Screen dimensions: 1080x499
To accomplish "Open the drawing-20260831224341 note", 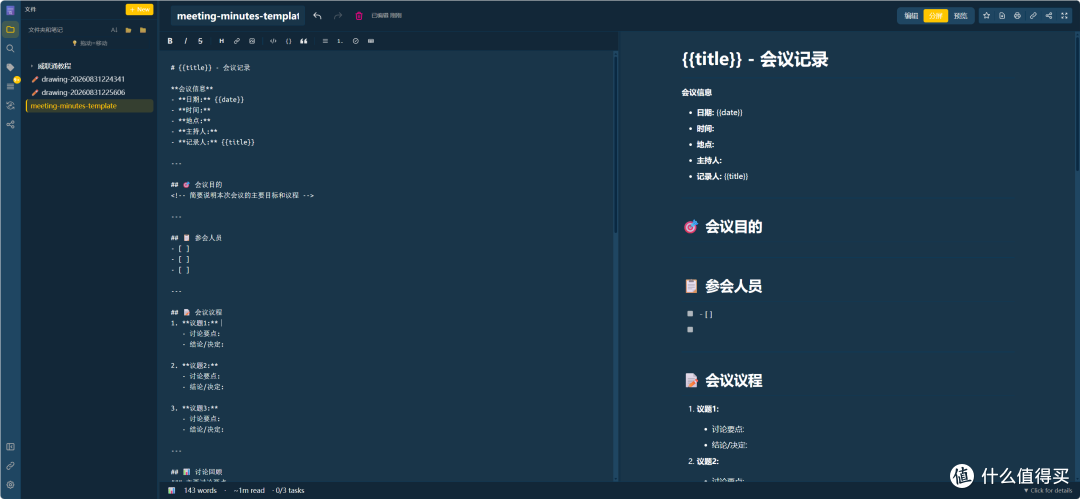I will [83, 79].
